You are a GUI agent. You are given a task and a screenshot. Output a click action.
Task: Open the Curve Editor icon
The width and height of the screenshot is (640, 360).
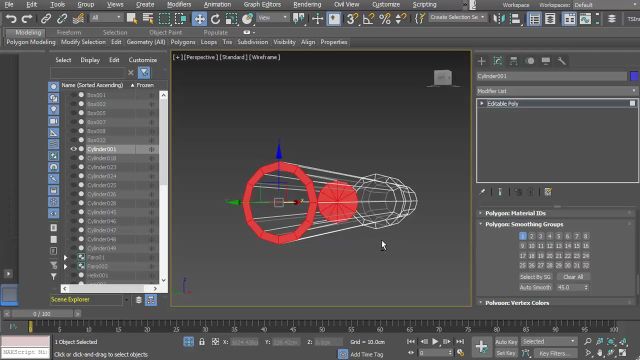coord(585,19)
